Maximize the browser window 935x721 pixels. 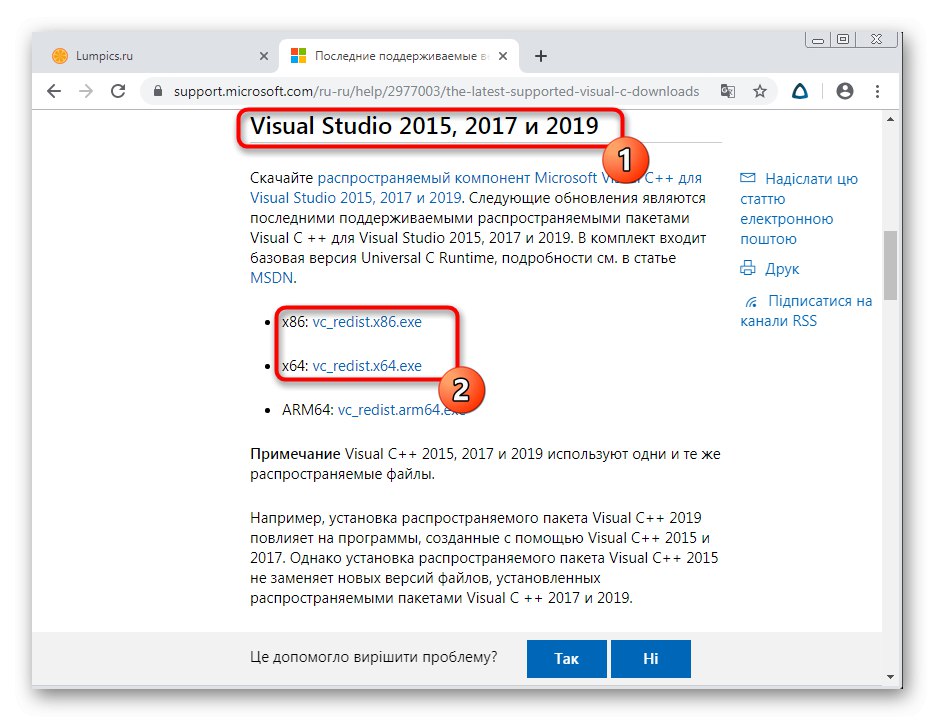click(843, 39)
